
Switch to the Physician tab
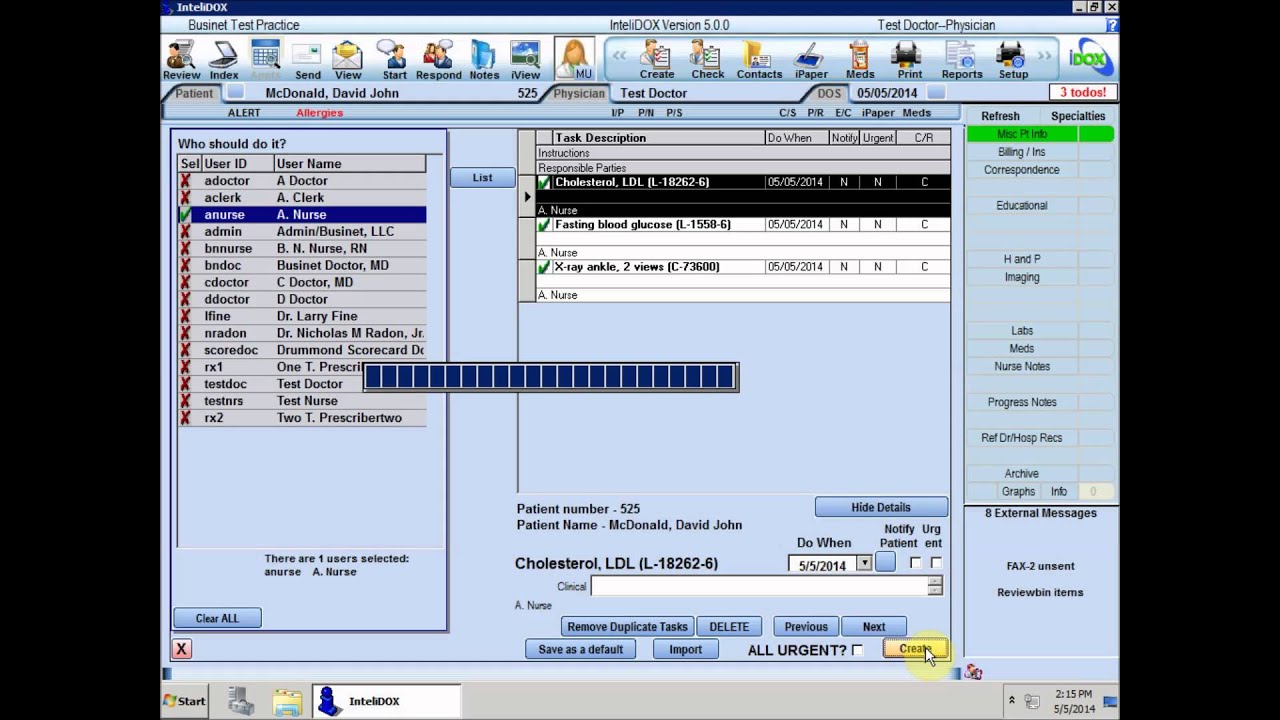[x=579, y=93]
